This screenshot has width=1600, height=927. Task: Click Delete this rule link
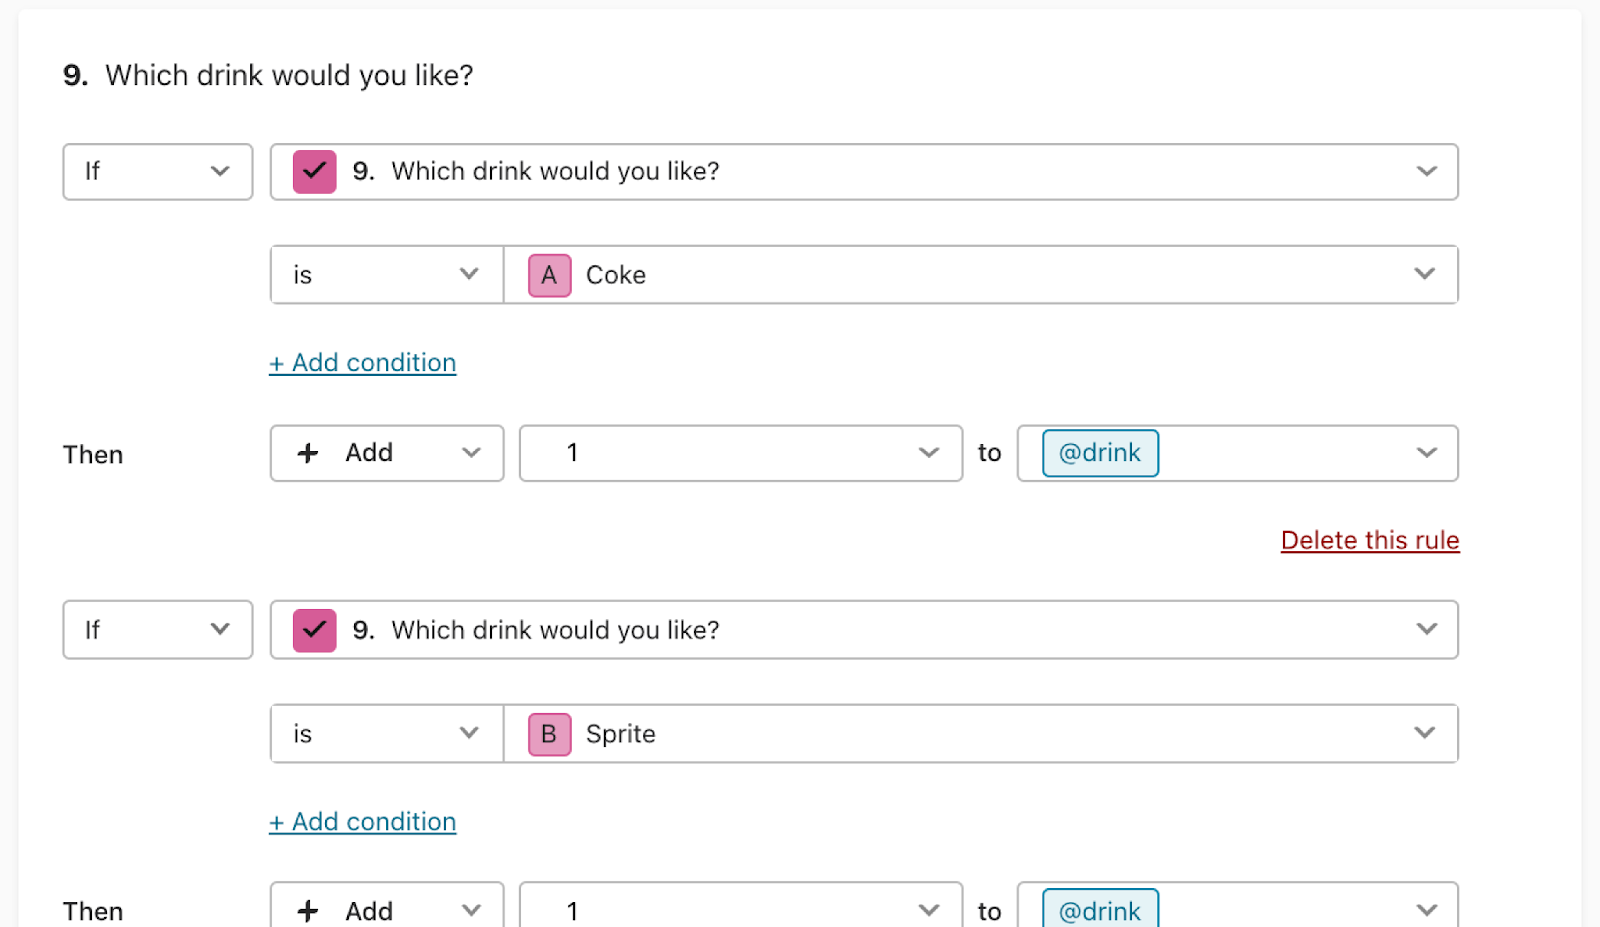[x=1370, y=541]
